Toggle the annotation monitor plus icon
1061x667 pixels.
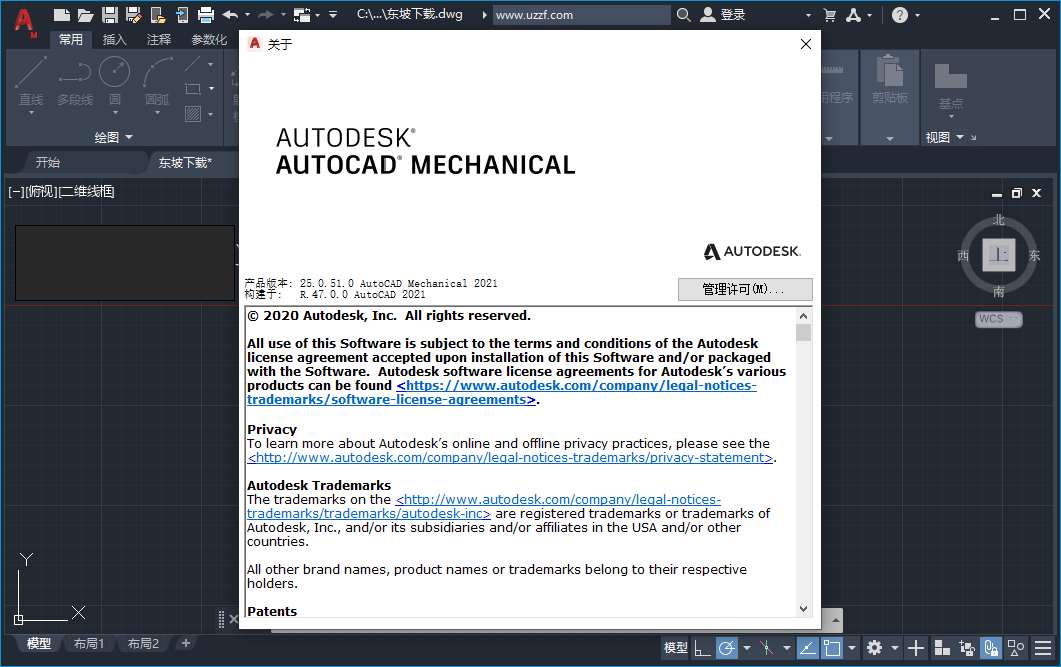(x=916, y=648)
